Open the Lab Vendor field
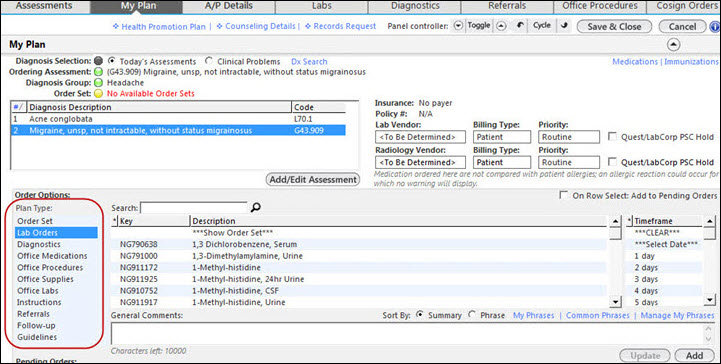 pos(420,137)
